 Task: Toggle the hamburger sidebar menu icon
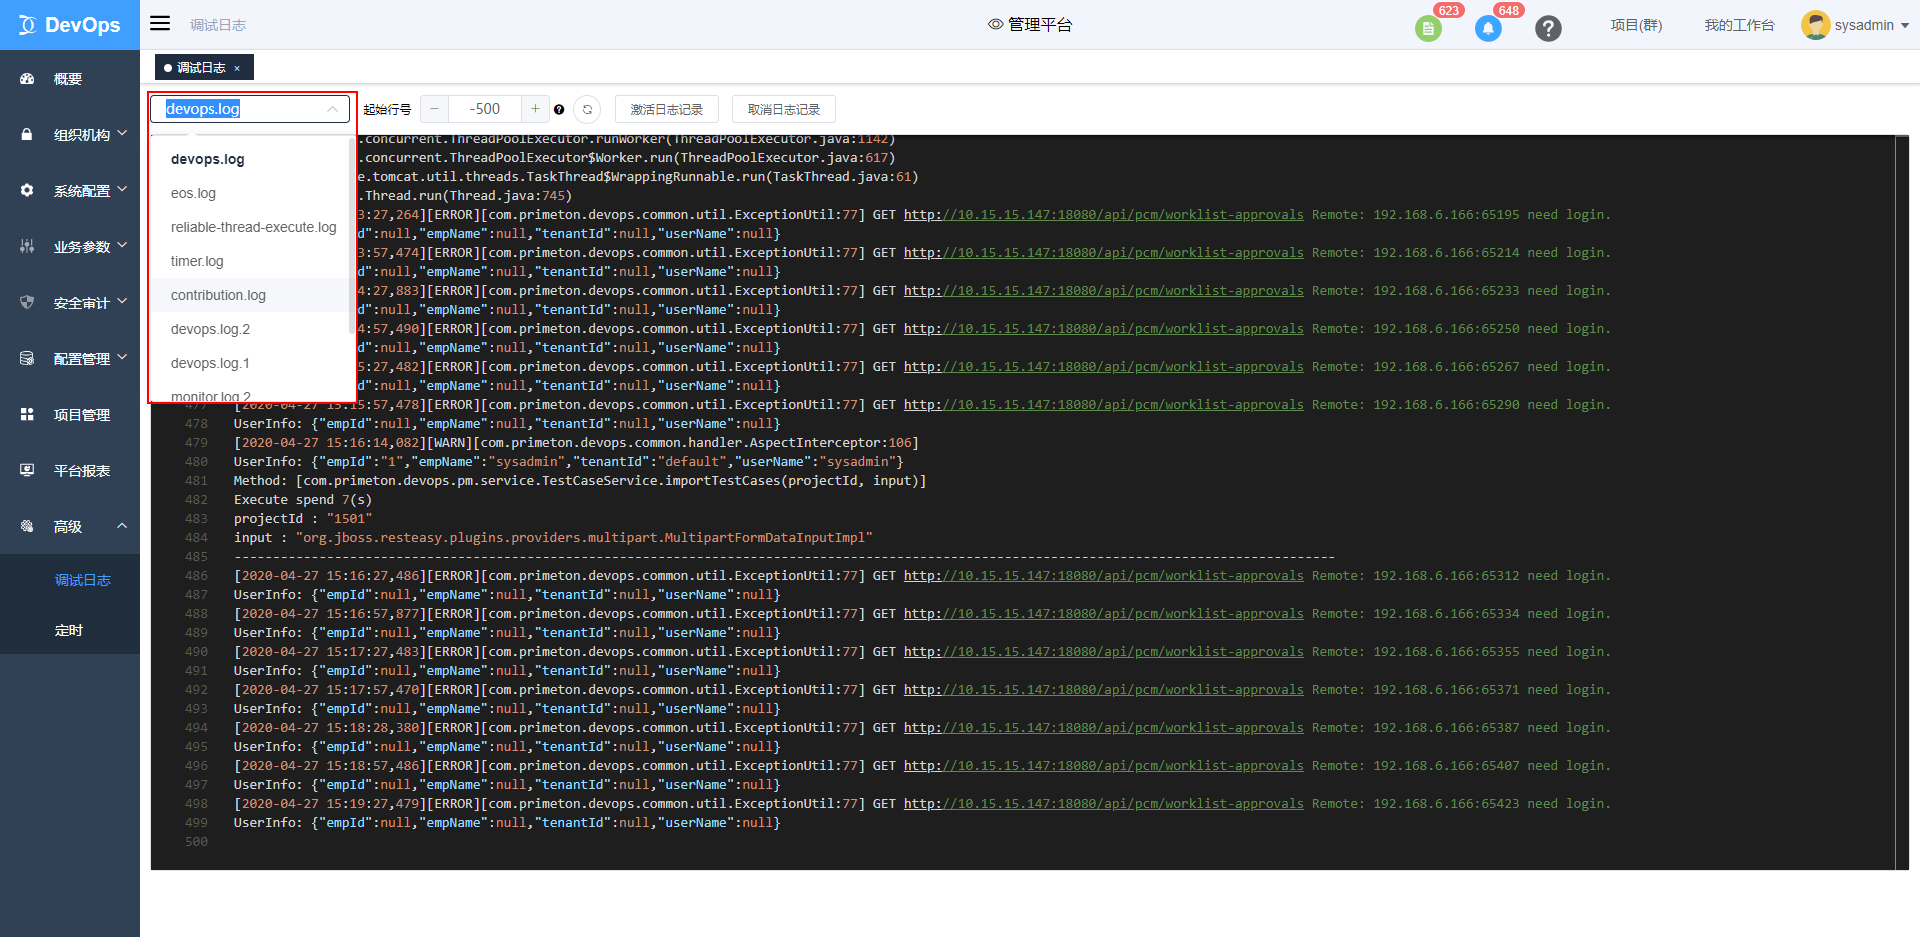(x=160, y=23)
